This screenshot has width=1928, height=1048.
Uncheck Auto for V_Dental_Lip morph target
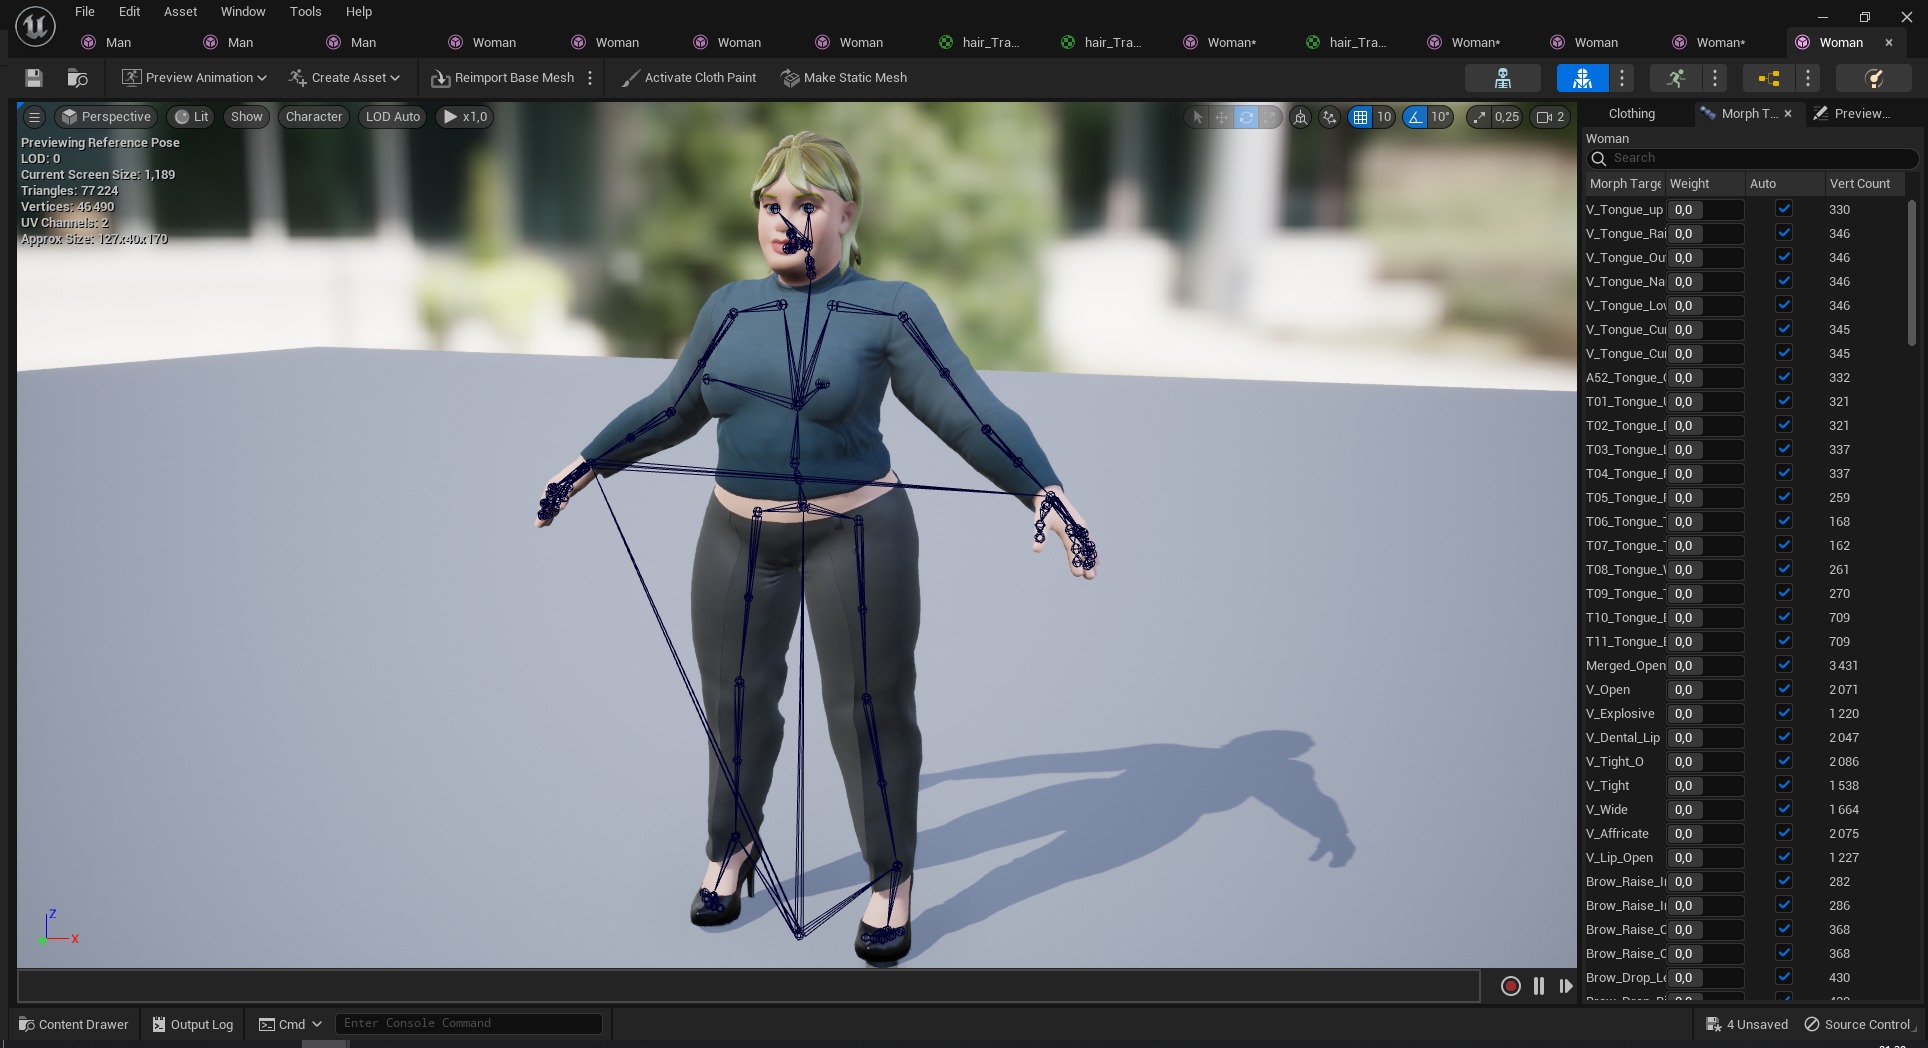(x=1784, y=737)
